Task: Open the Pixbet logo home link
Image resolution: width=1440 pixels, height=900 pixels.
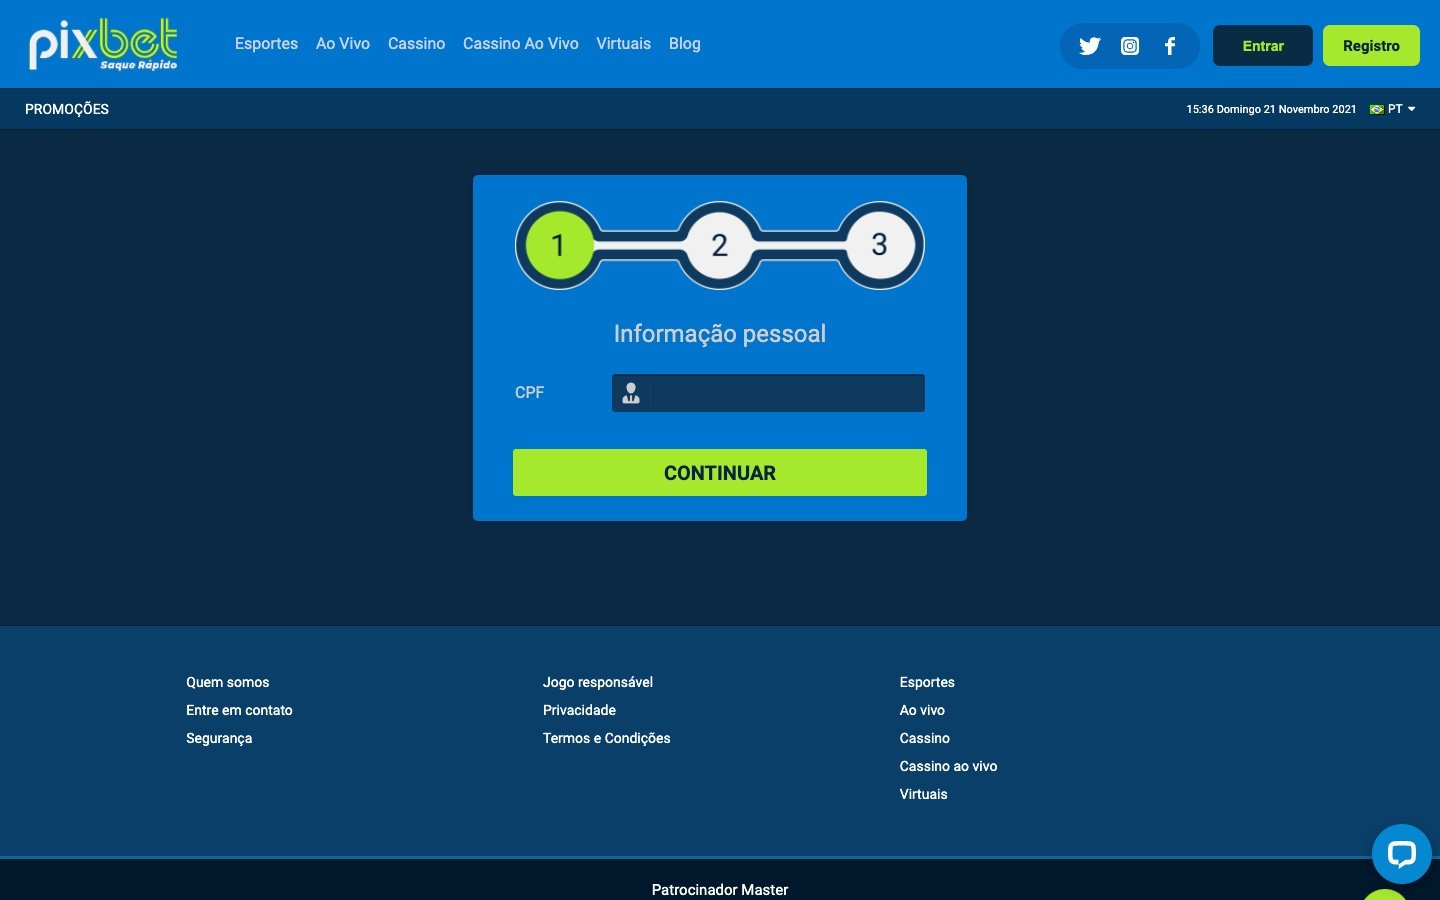Action: click(x=103, y=45)
